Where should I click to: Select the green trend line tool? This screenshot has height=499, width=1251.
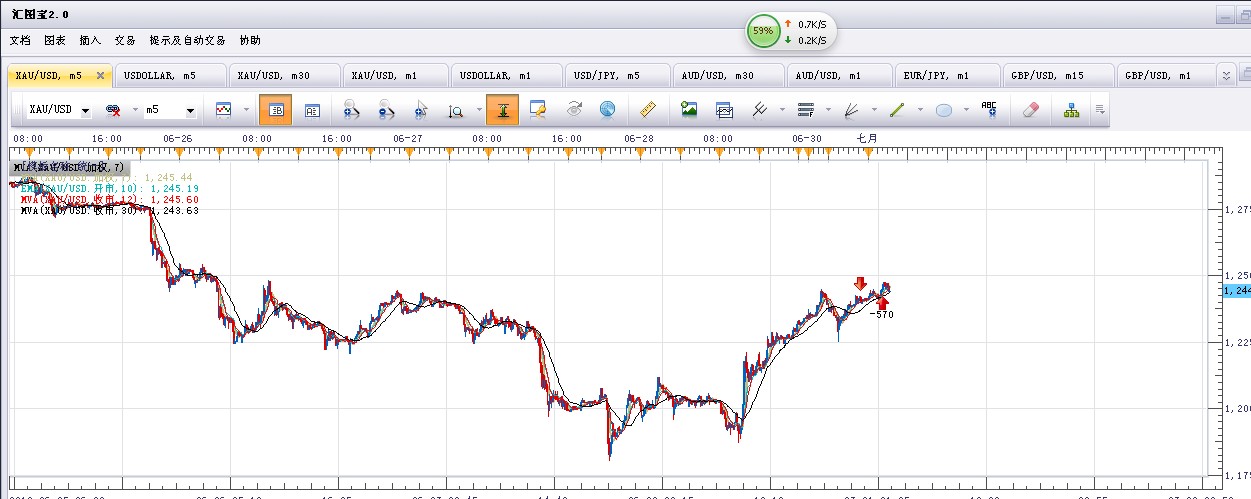point(897,110)
